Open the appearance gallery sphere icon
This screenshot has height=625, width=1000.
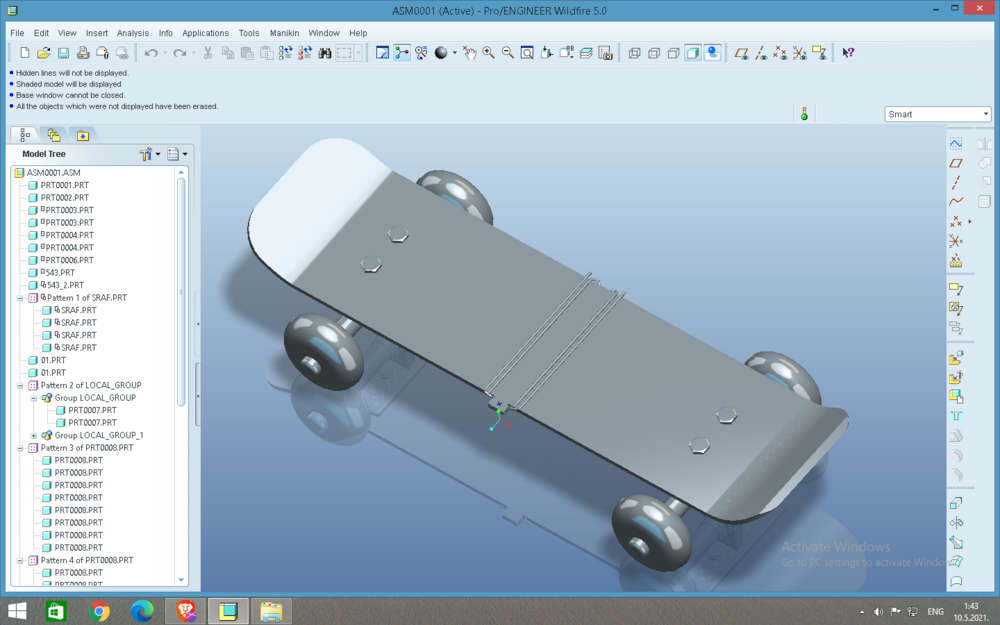click(441, 53)
